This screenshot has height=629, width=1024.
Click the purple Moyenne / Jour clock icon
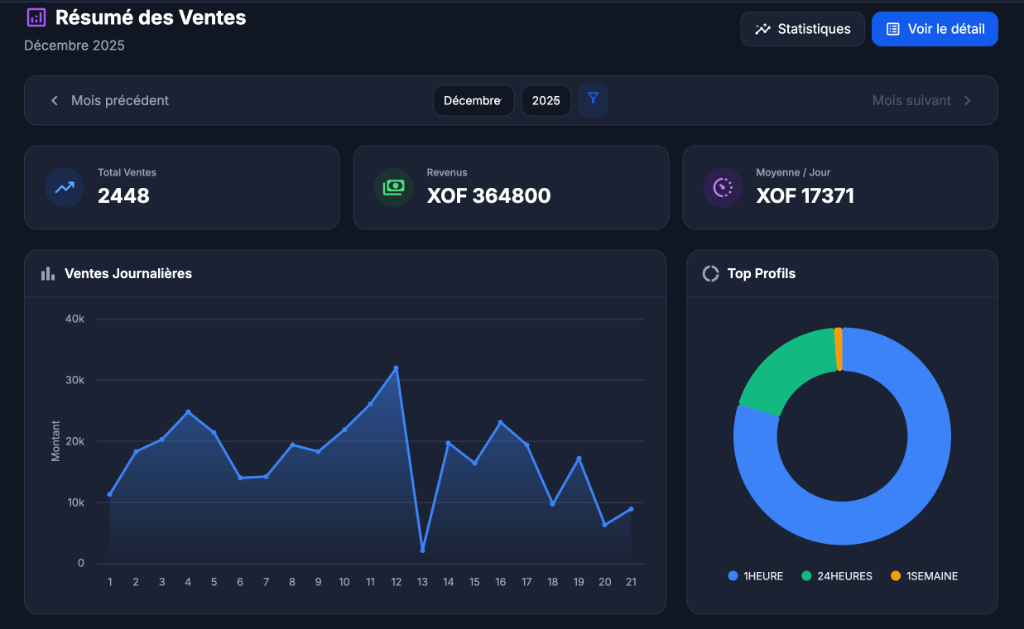tap(722, 187)
